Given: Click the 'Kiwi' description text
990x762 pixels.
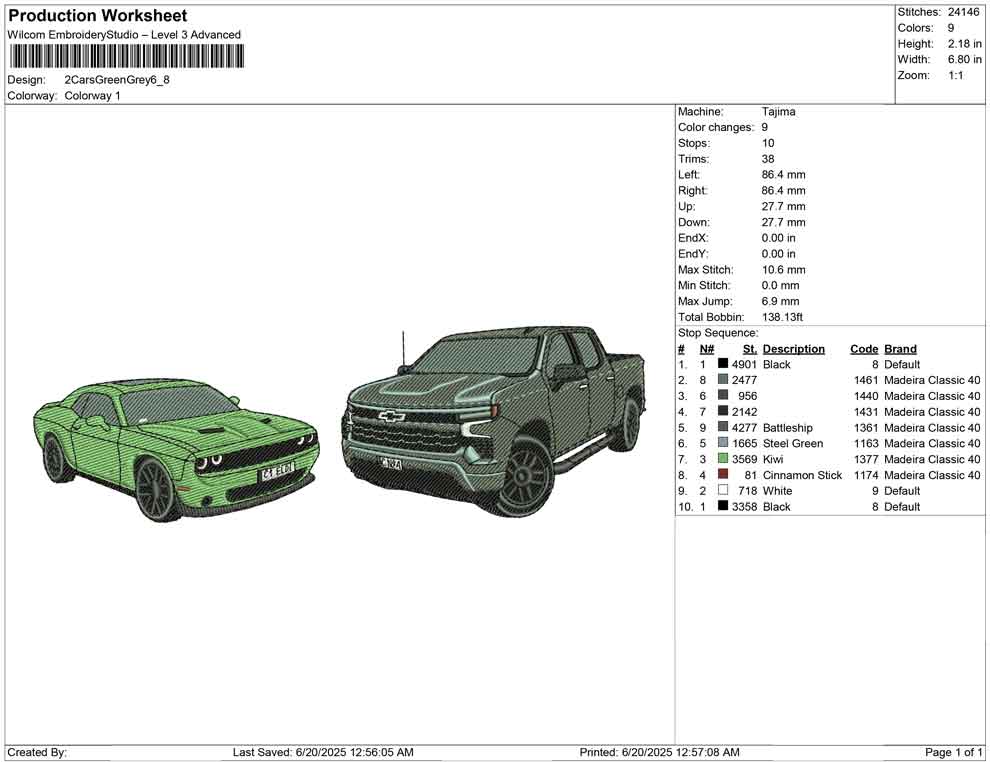Looking at the screenshot, I should pyautogui.click(x=773, y=459).
